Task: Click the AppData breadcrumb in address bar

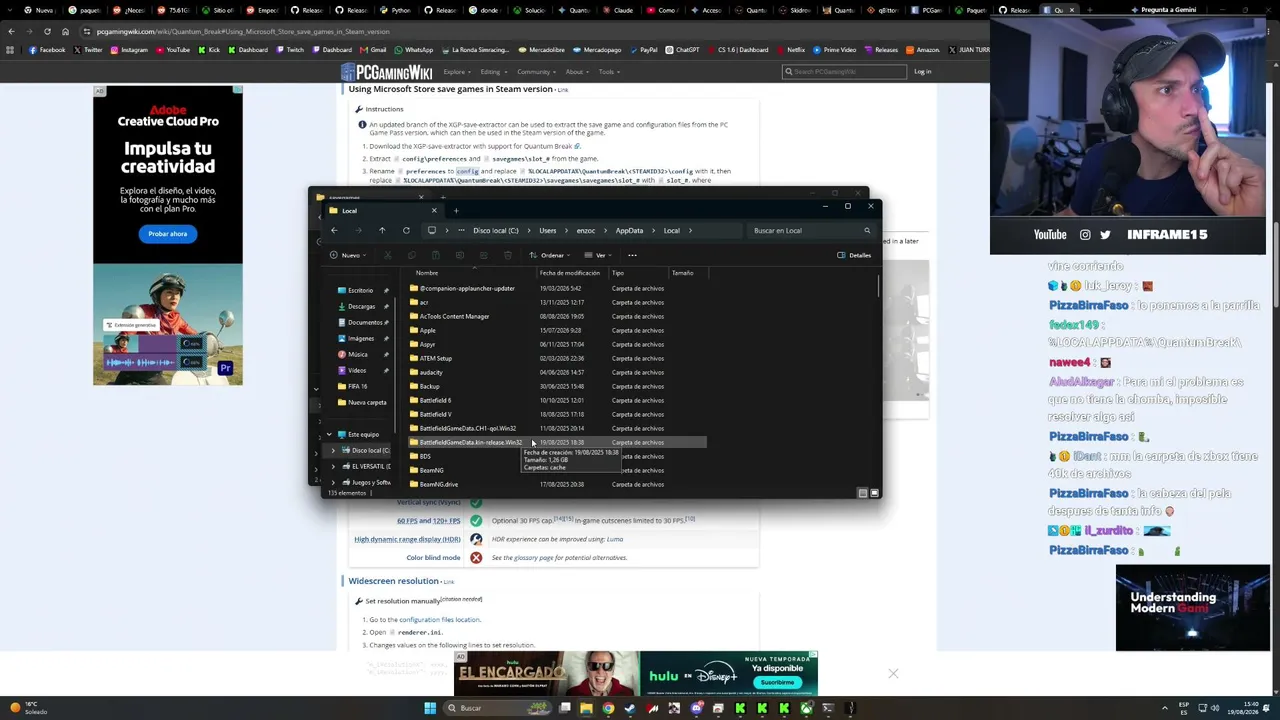Action: click(629, 231)
